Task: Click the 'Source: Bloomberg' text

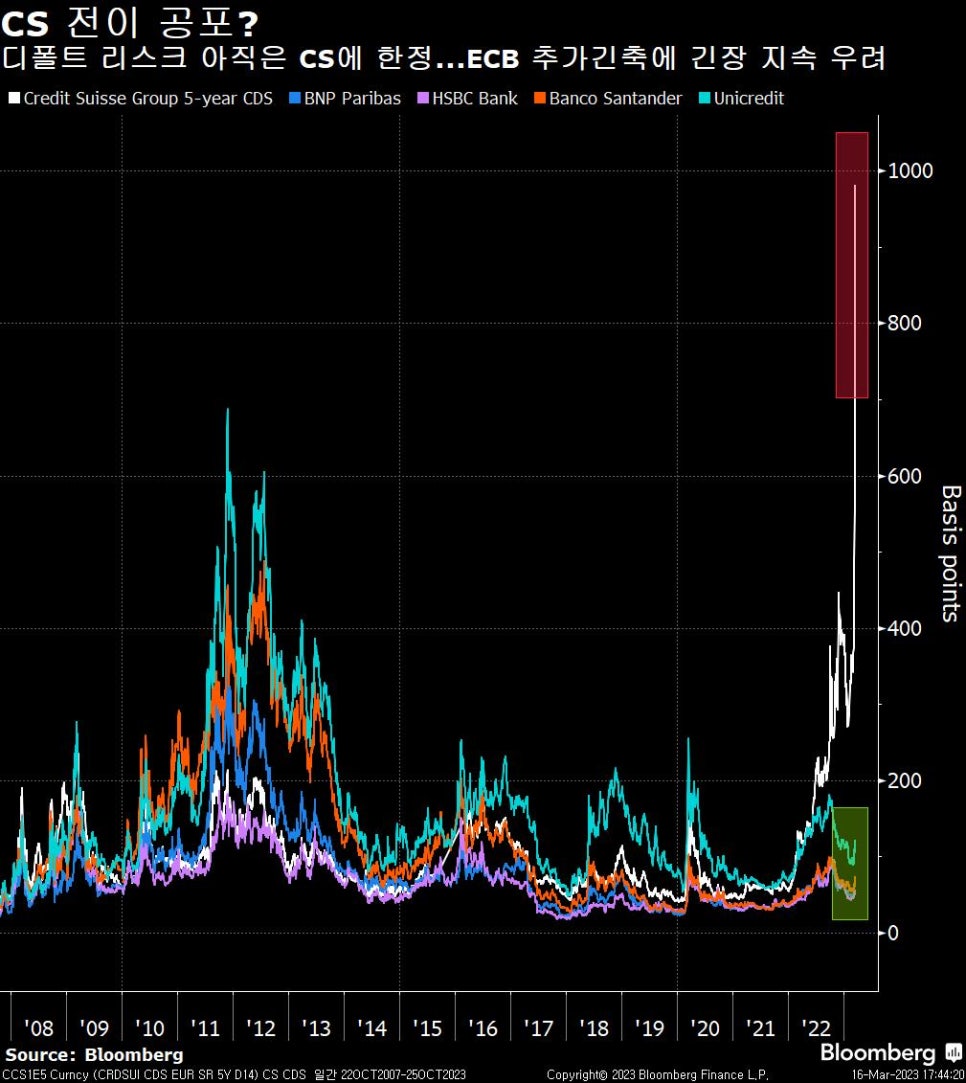Action: [95, 1055]
